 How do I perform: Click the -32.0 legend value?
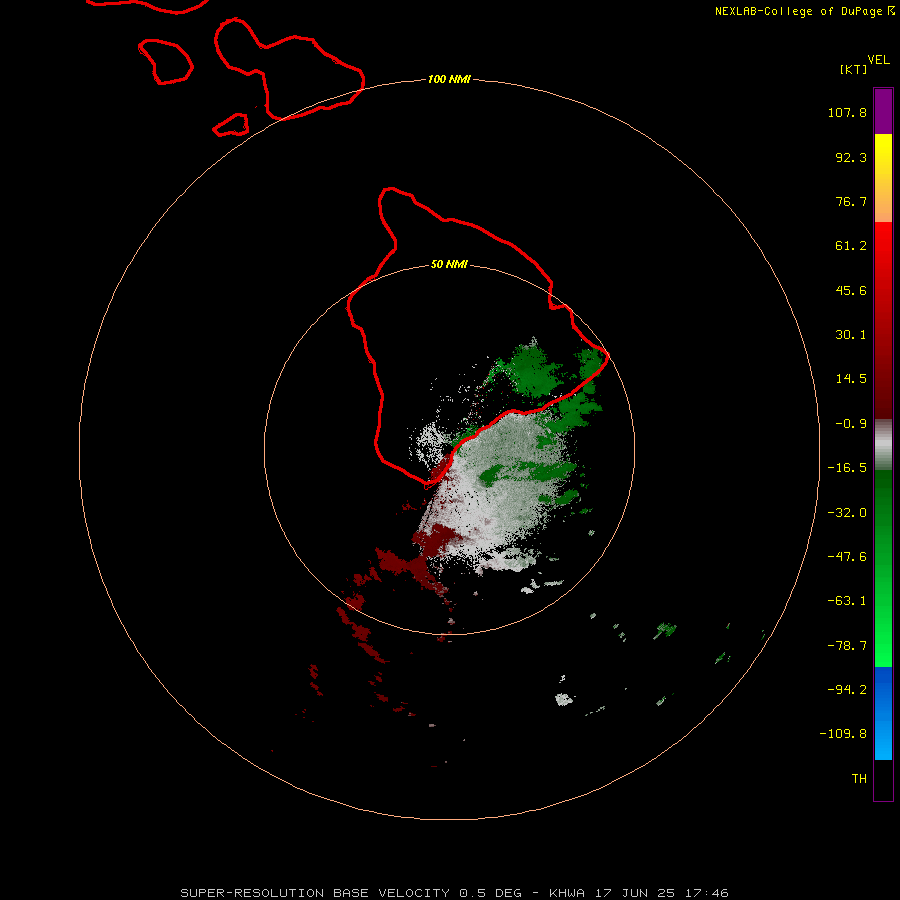point(847,513)
